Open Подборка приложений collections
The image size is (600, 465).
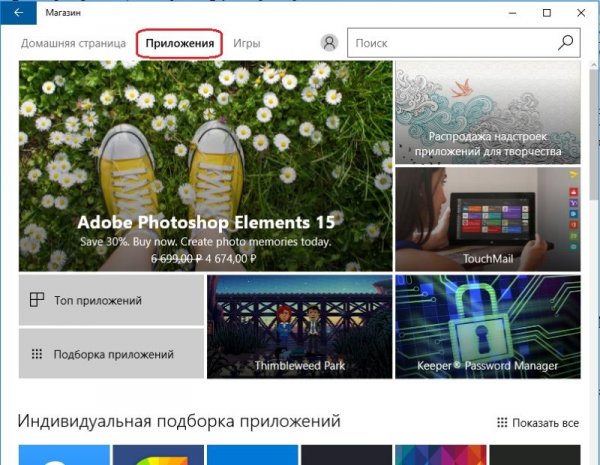point(111,354)
